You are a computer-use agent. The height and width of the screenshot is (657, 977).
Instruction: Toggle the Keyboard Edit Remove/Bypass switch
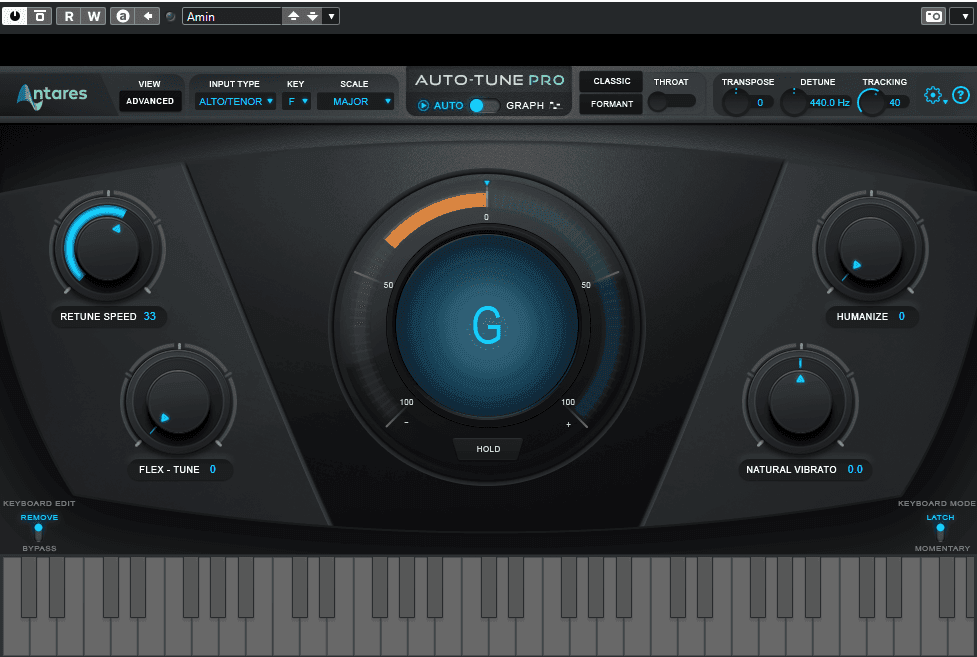click(x=38, y=532)
